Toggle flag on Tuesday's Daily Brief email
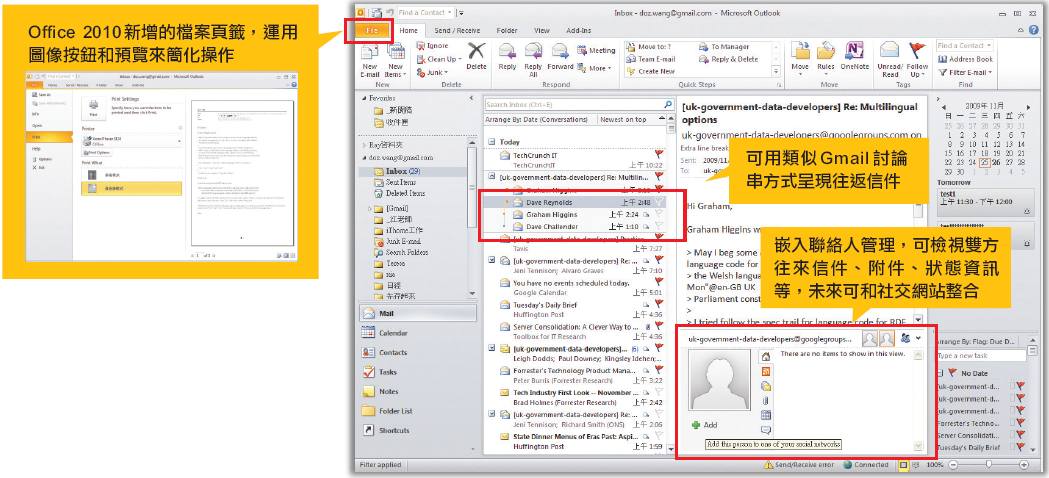This screenshot has width=1049, height=478. click(x=658, y=304)
